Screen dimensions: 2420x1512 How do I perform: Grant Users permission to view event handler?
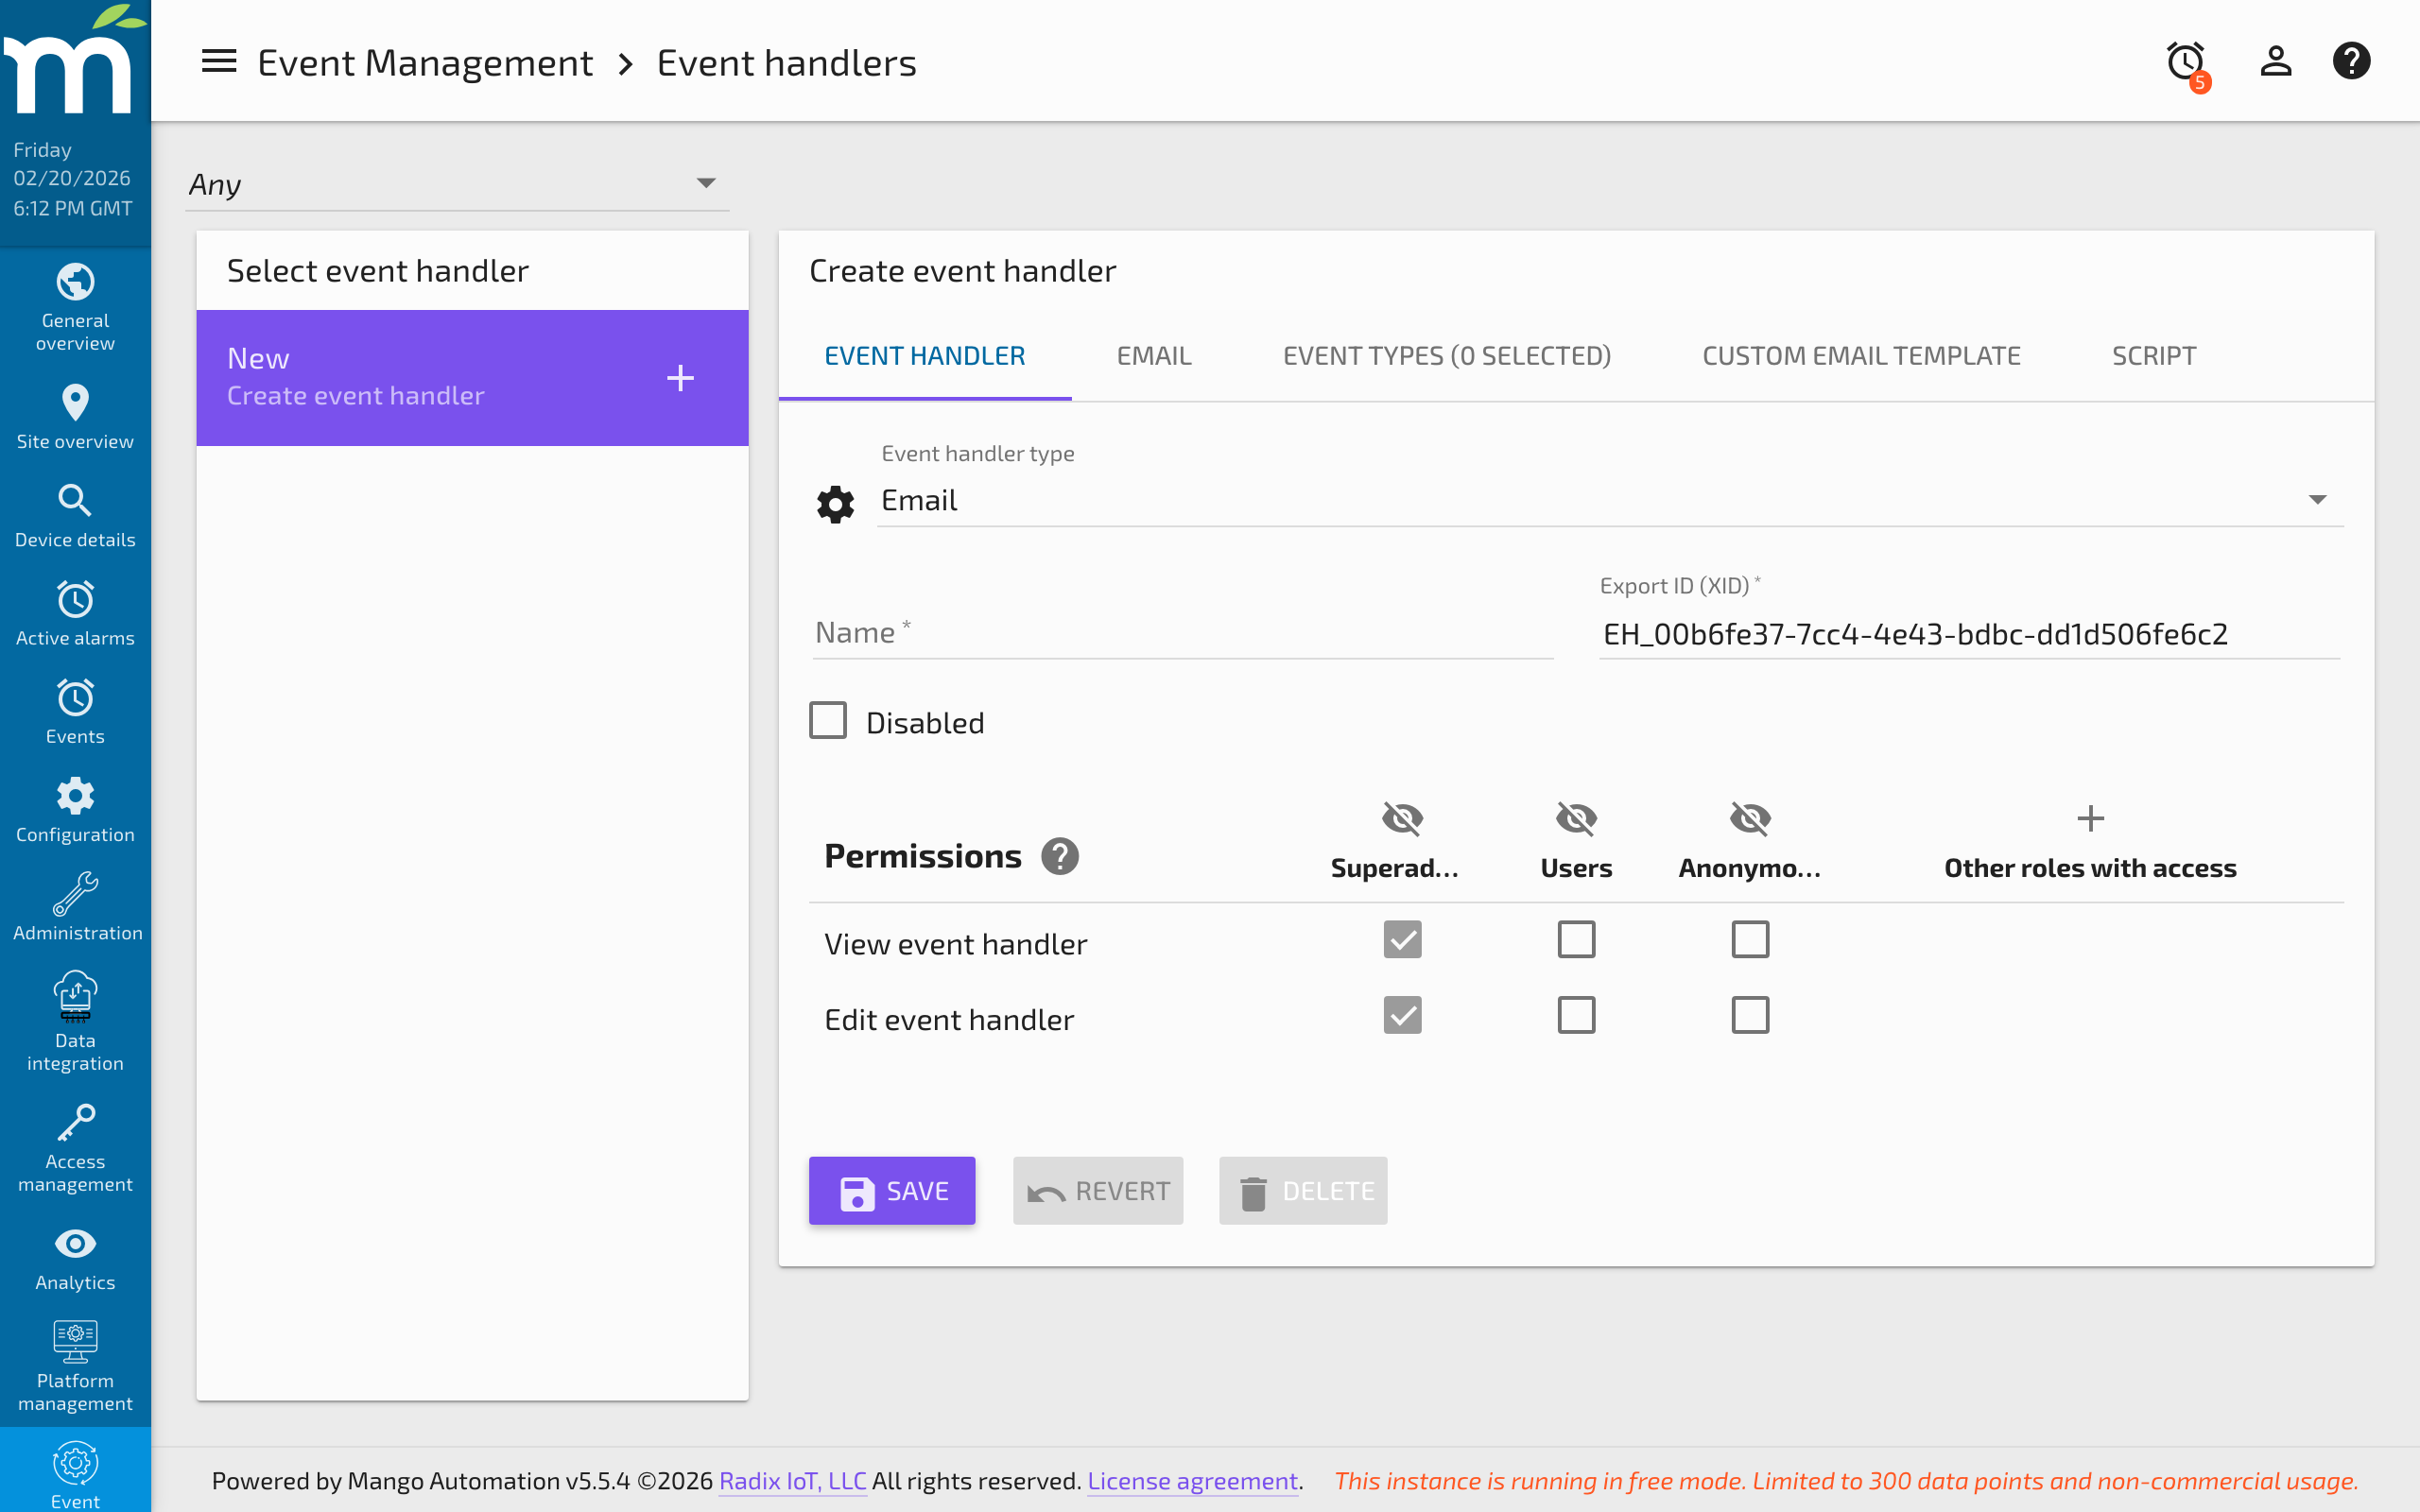[x=1575, y=939]
